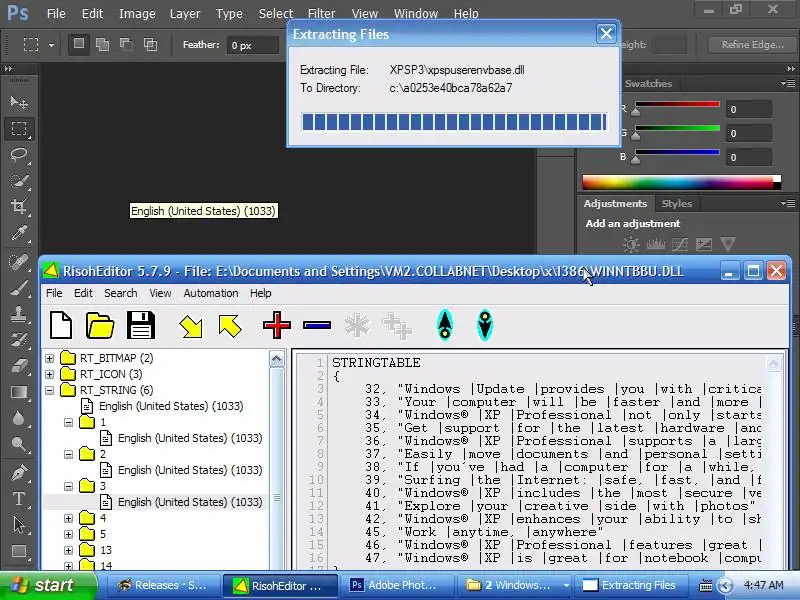Select the Eraser tool in Photoshop
Image resolution: width=800 pixels, height=600 pixels.
point(19,366)
